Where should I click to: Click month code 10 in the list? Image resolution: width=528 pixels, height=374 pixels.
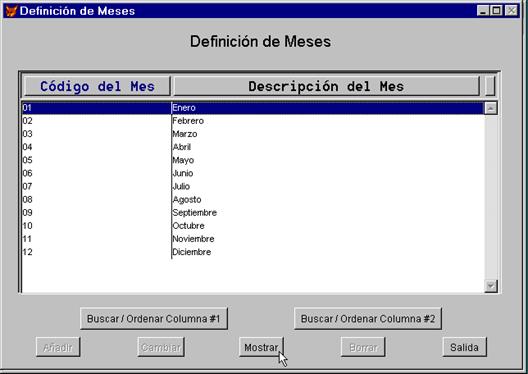pyautogui.click(x=28, y=226)
